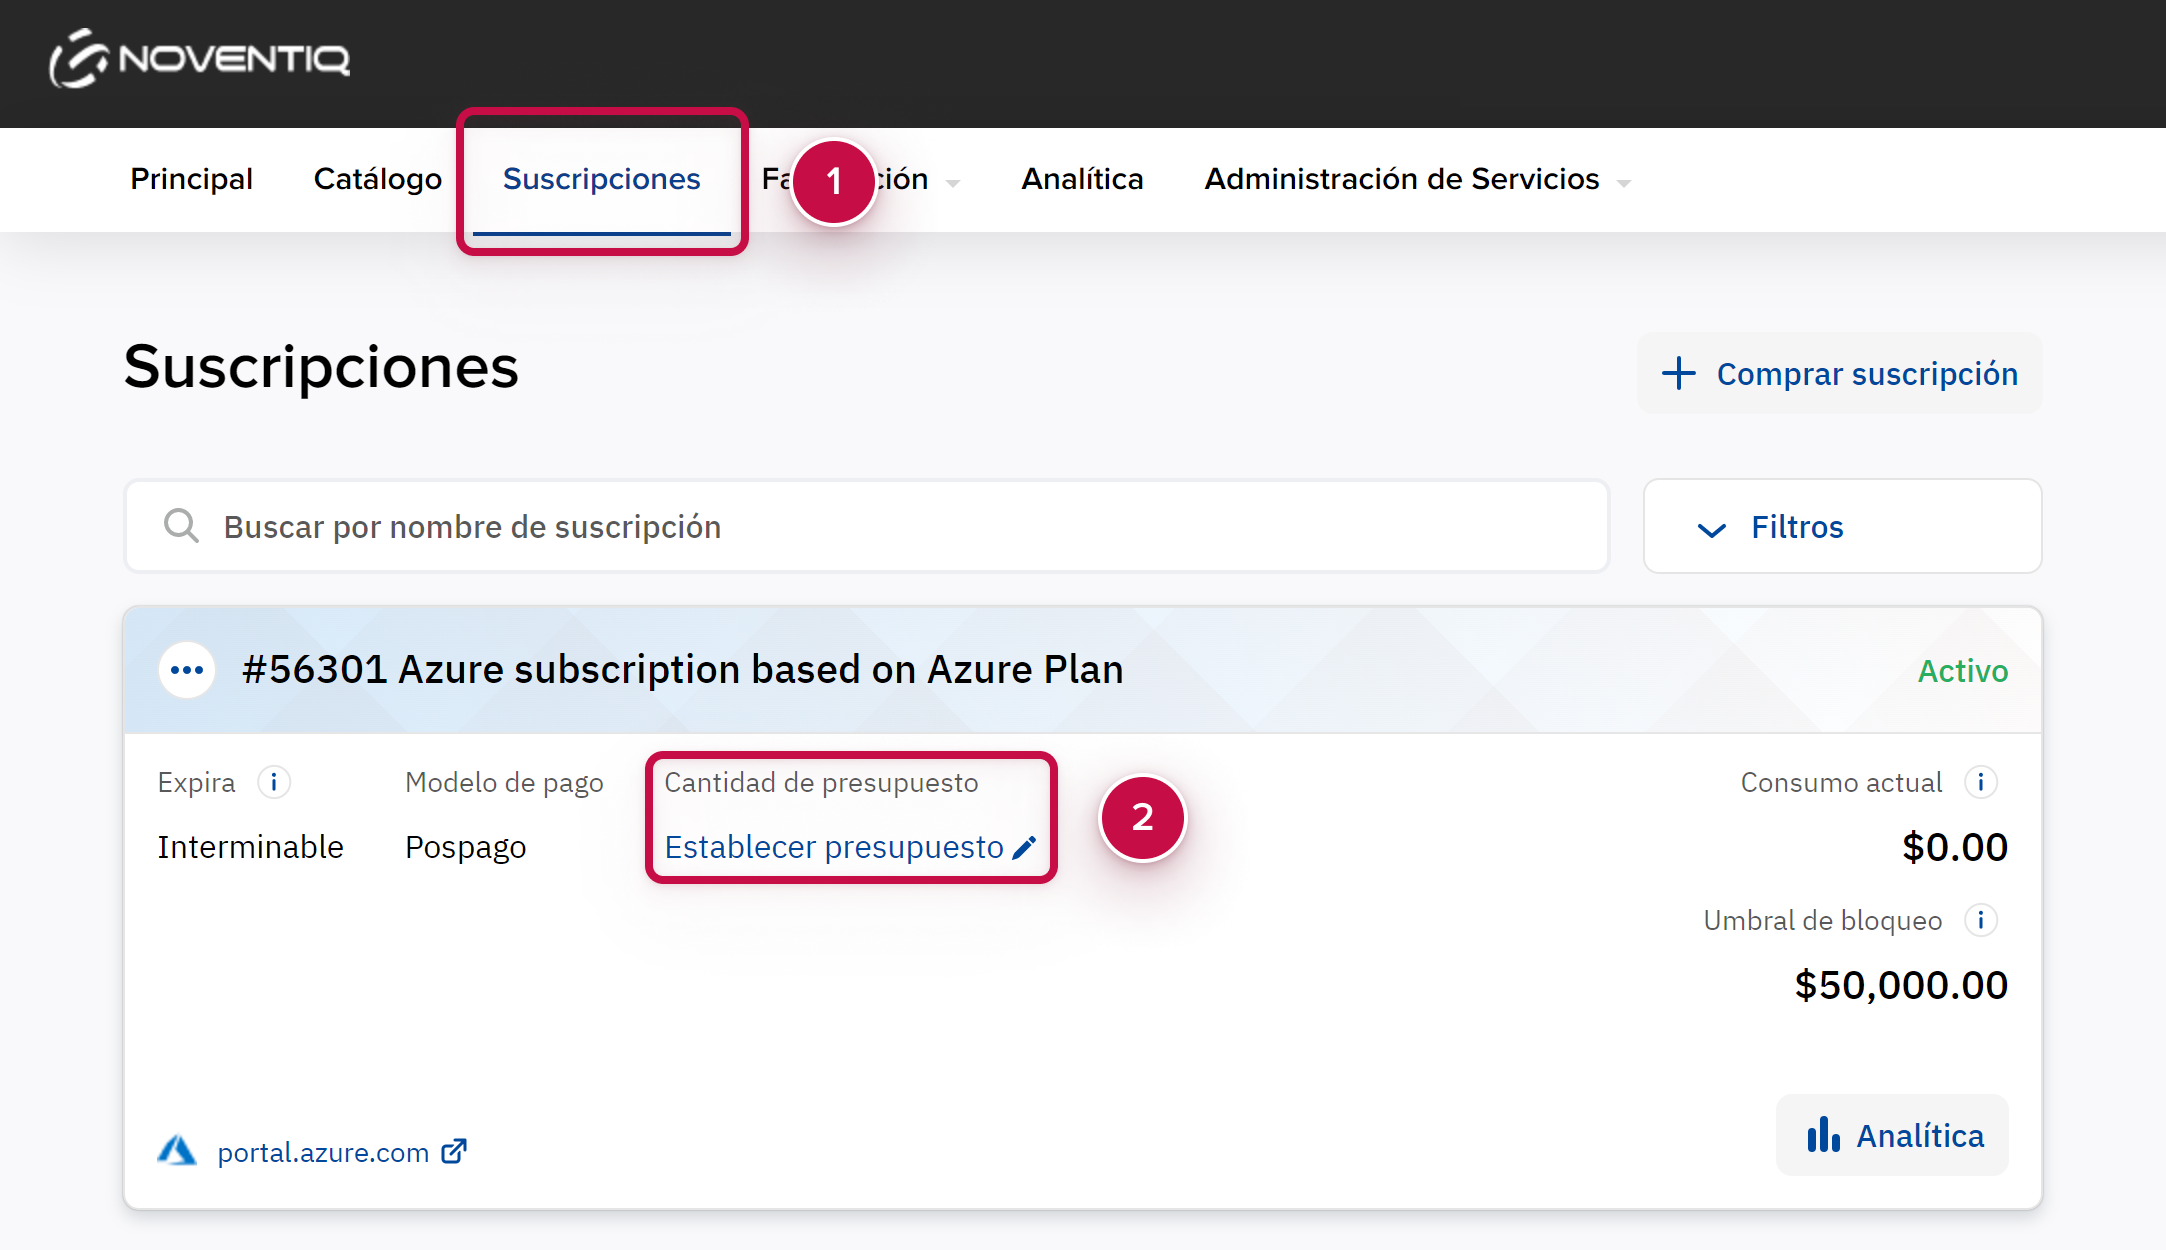Click the Noventiq logo
Image resolution: width=2166 pixels, height=1250 pixels.
pyautogui.click(x=200, y=59)
